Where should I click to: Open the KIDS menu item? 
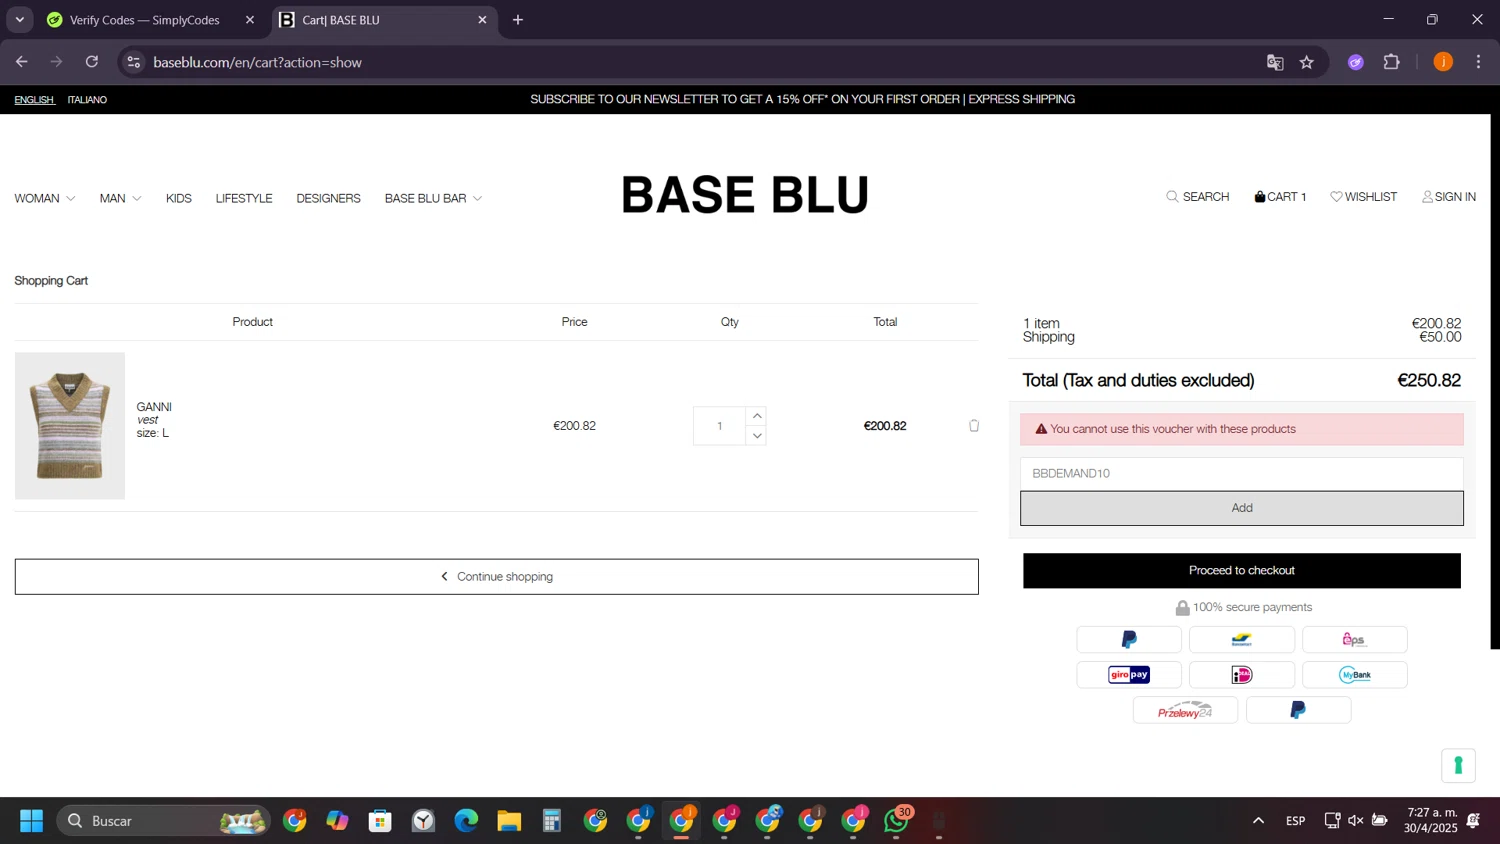(179, 199)
